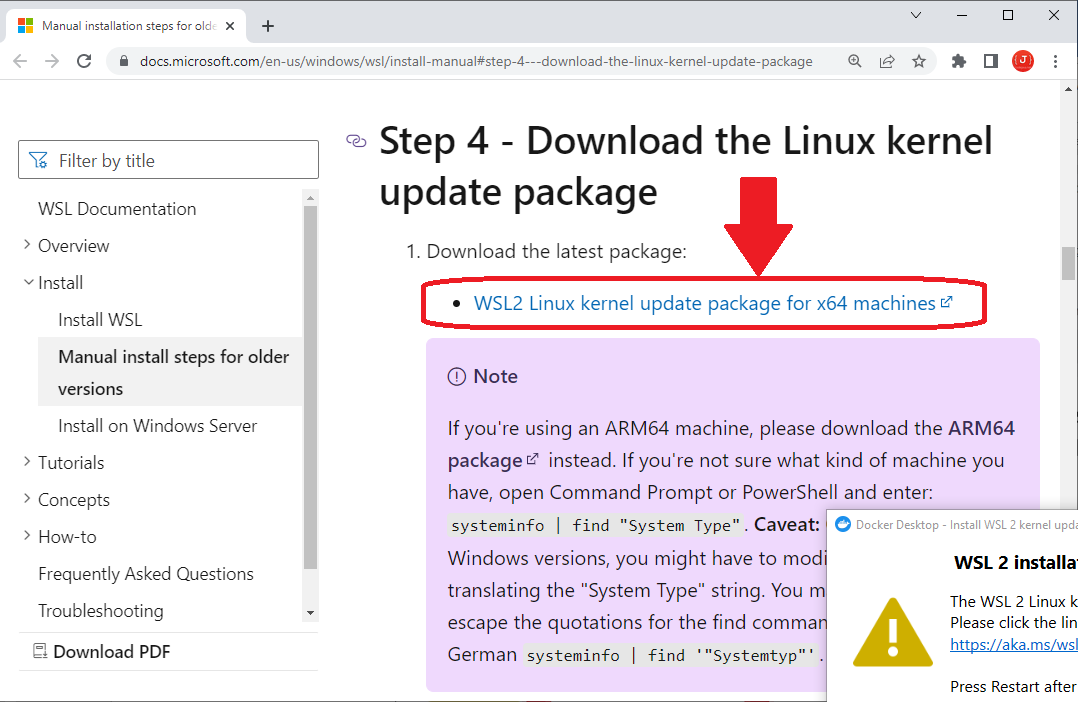The height and width of the screenshot is (702, 1078).
Task: Open a new tab with plus
Action: (268, 26)
